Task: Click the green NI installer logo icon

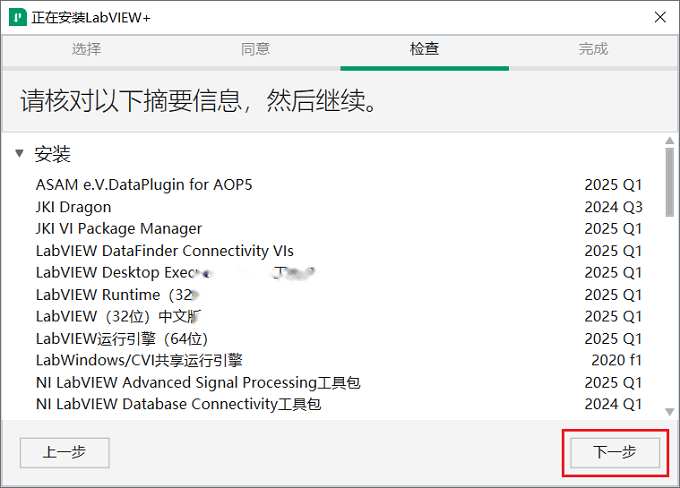Action: 18,17
